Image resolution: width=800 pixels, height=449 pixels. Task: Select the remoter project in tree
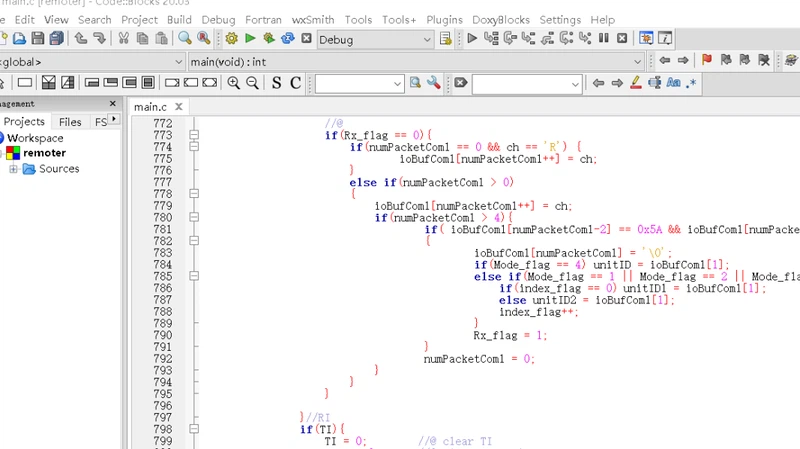point(44,153)
